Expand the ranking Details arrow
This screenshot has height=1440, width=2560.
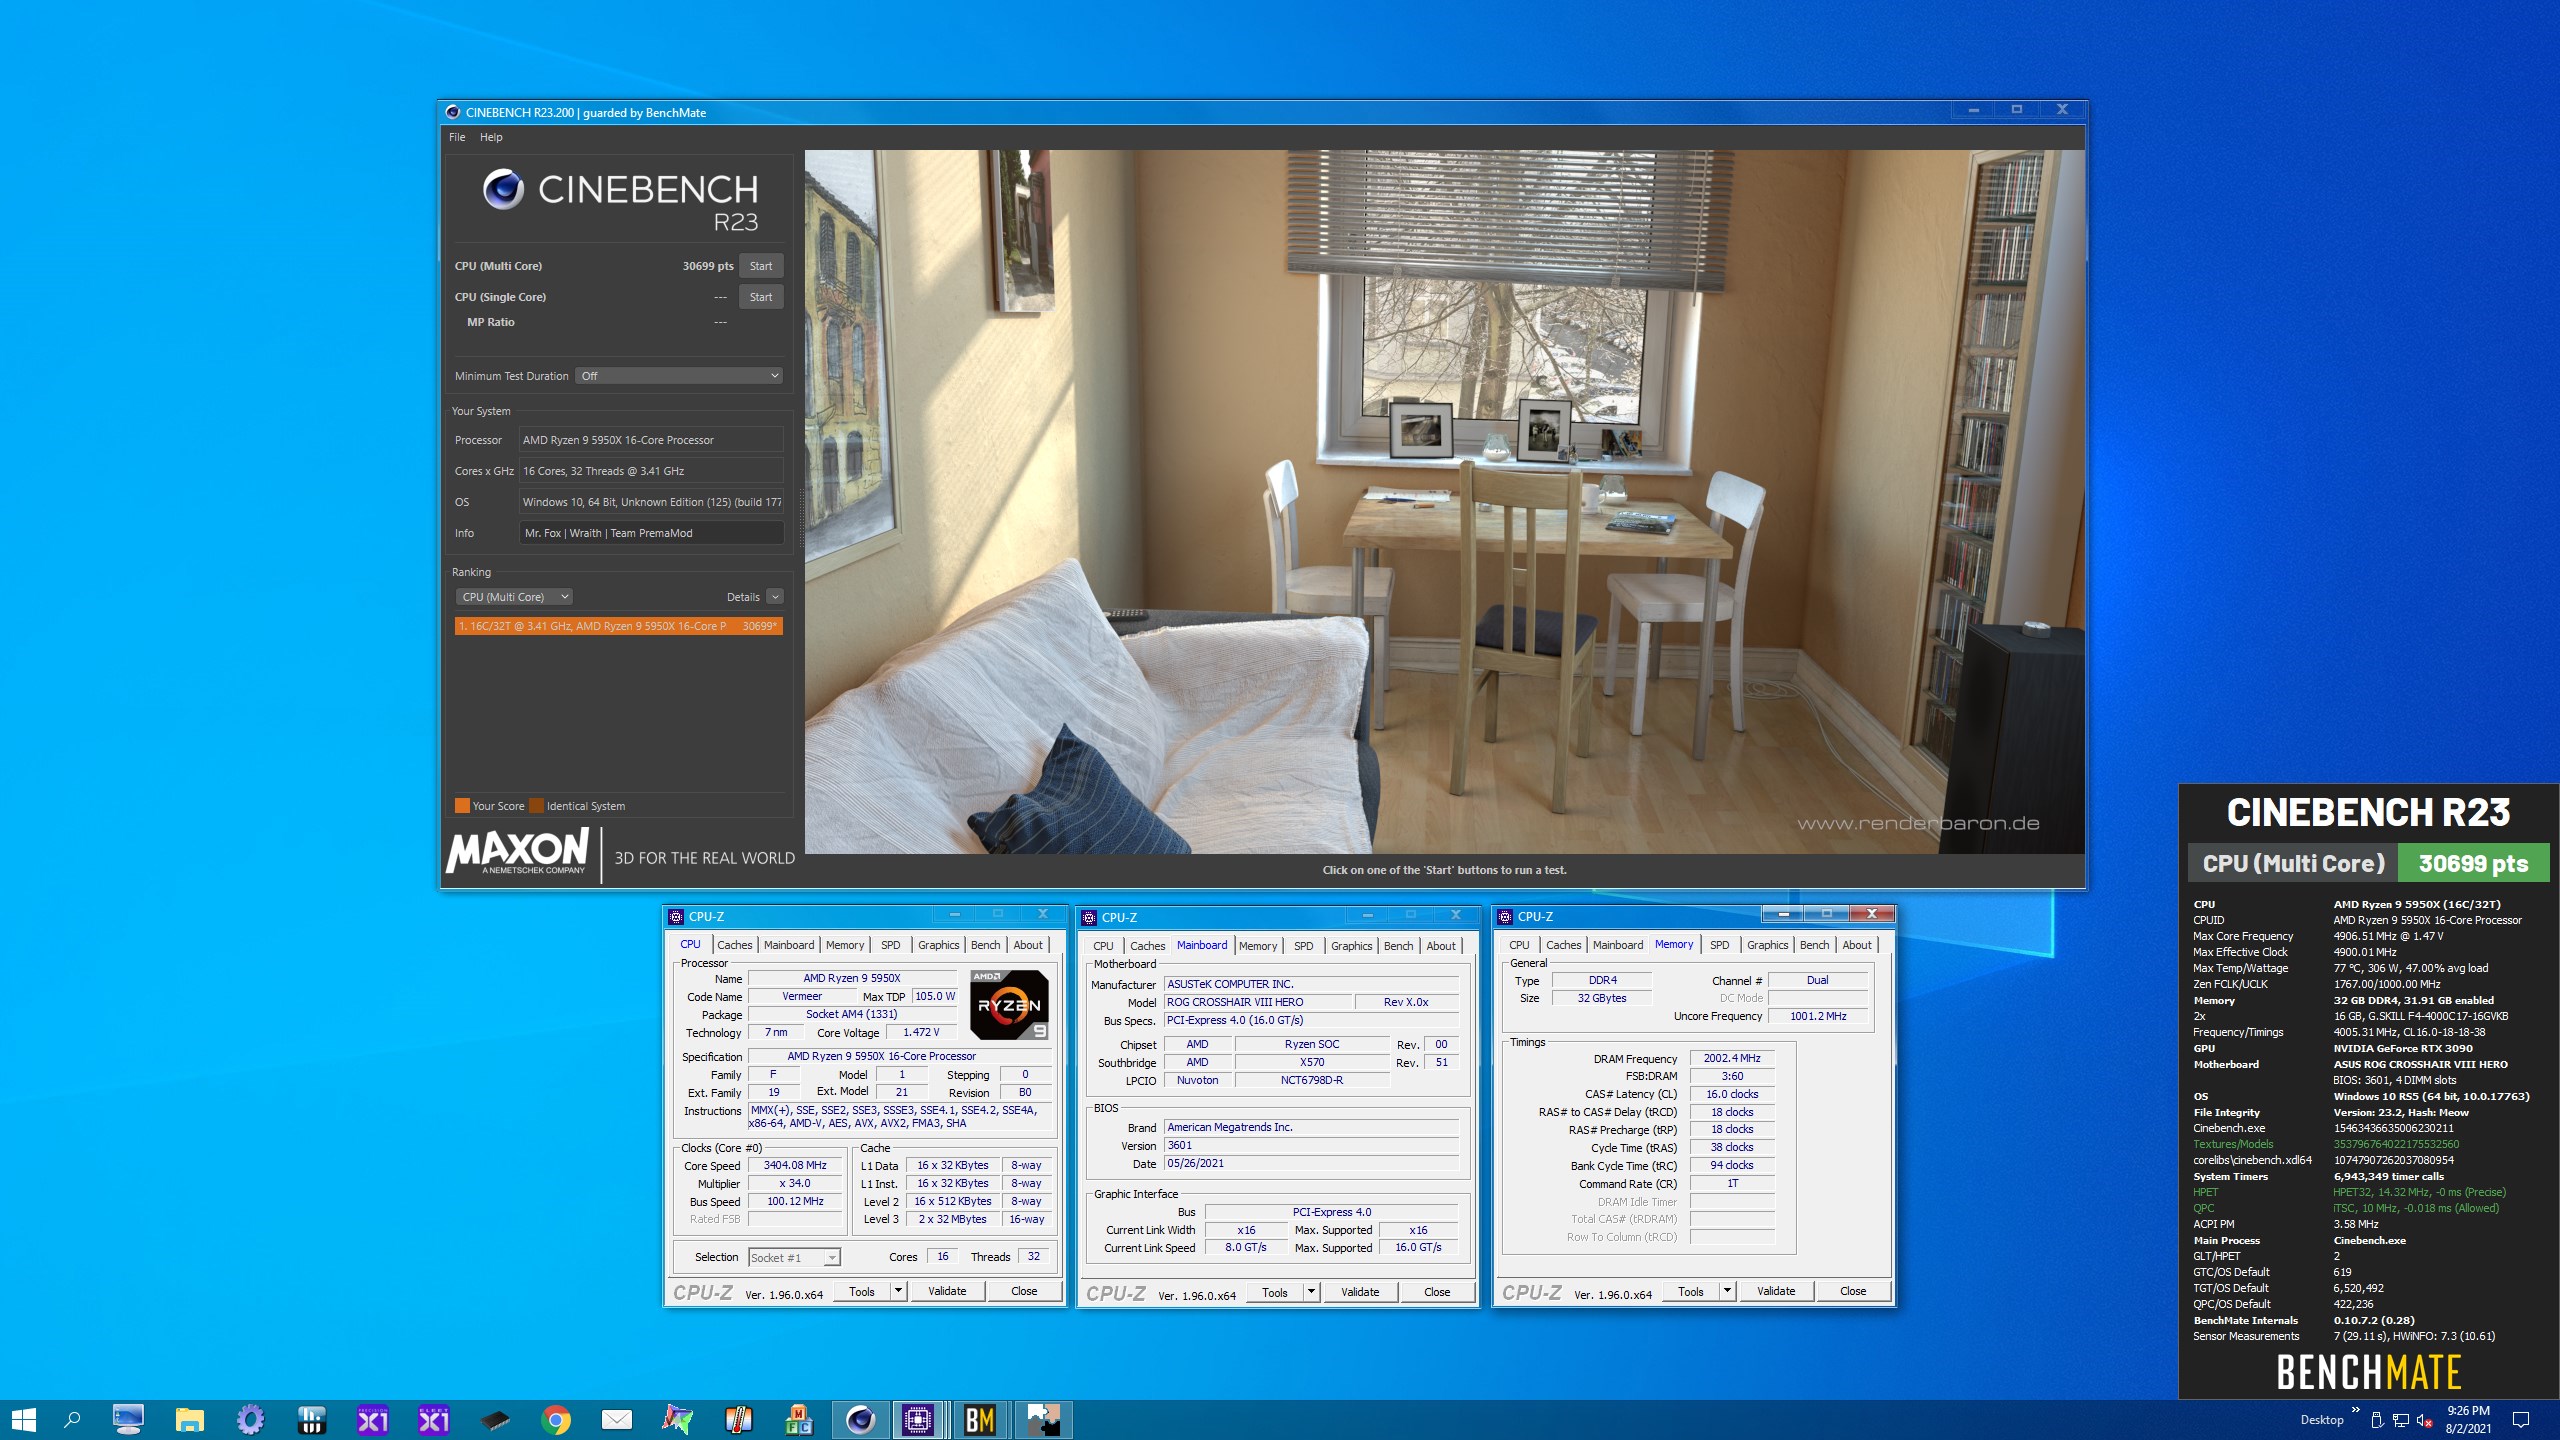click(x=775, y=597)
